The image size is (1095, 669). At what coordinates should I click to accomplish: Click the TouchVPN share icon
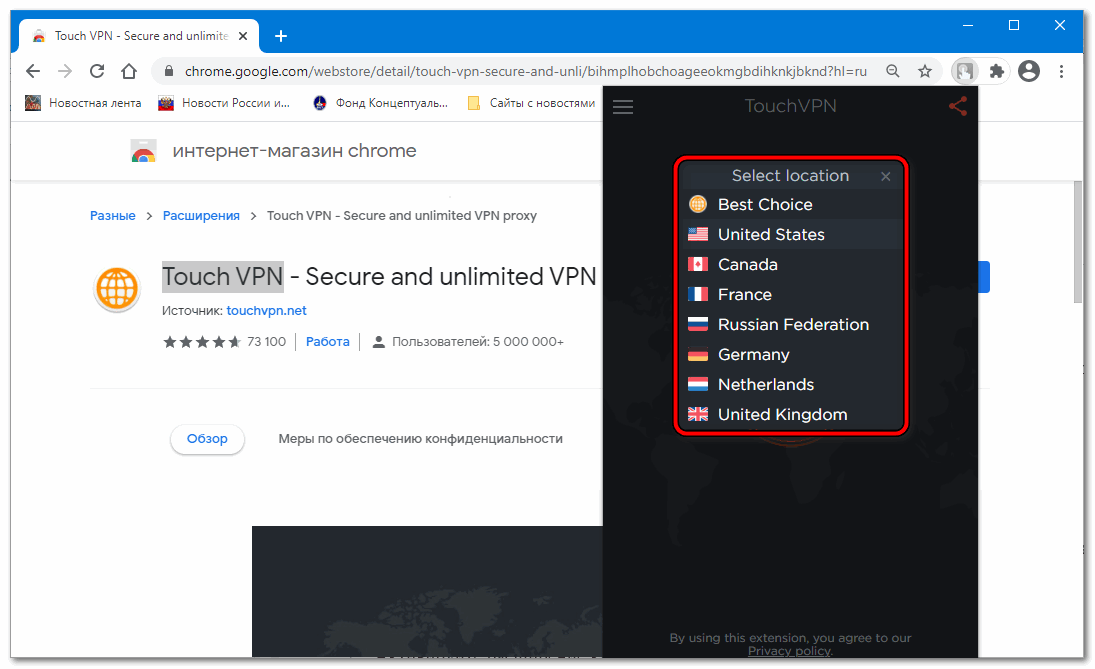click(957, 106)
